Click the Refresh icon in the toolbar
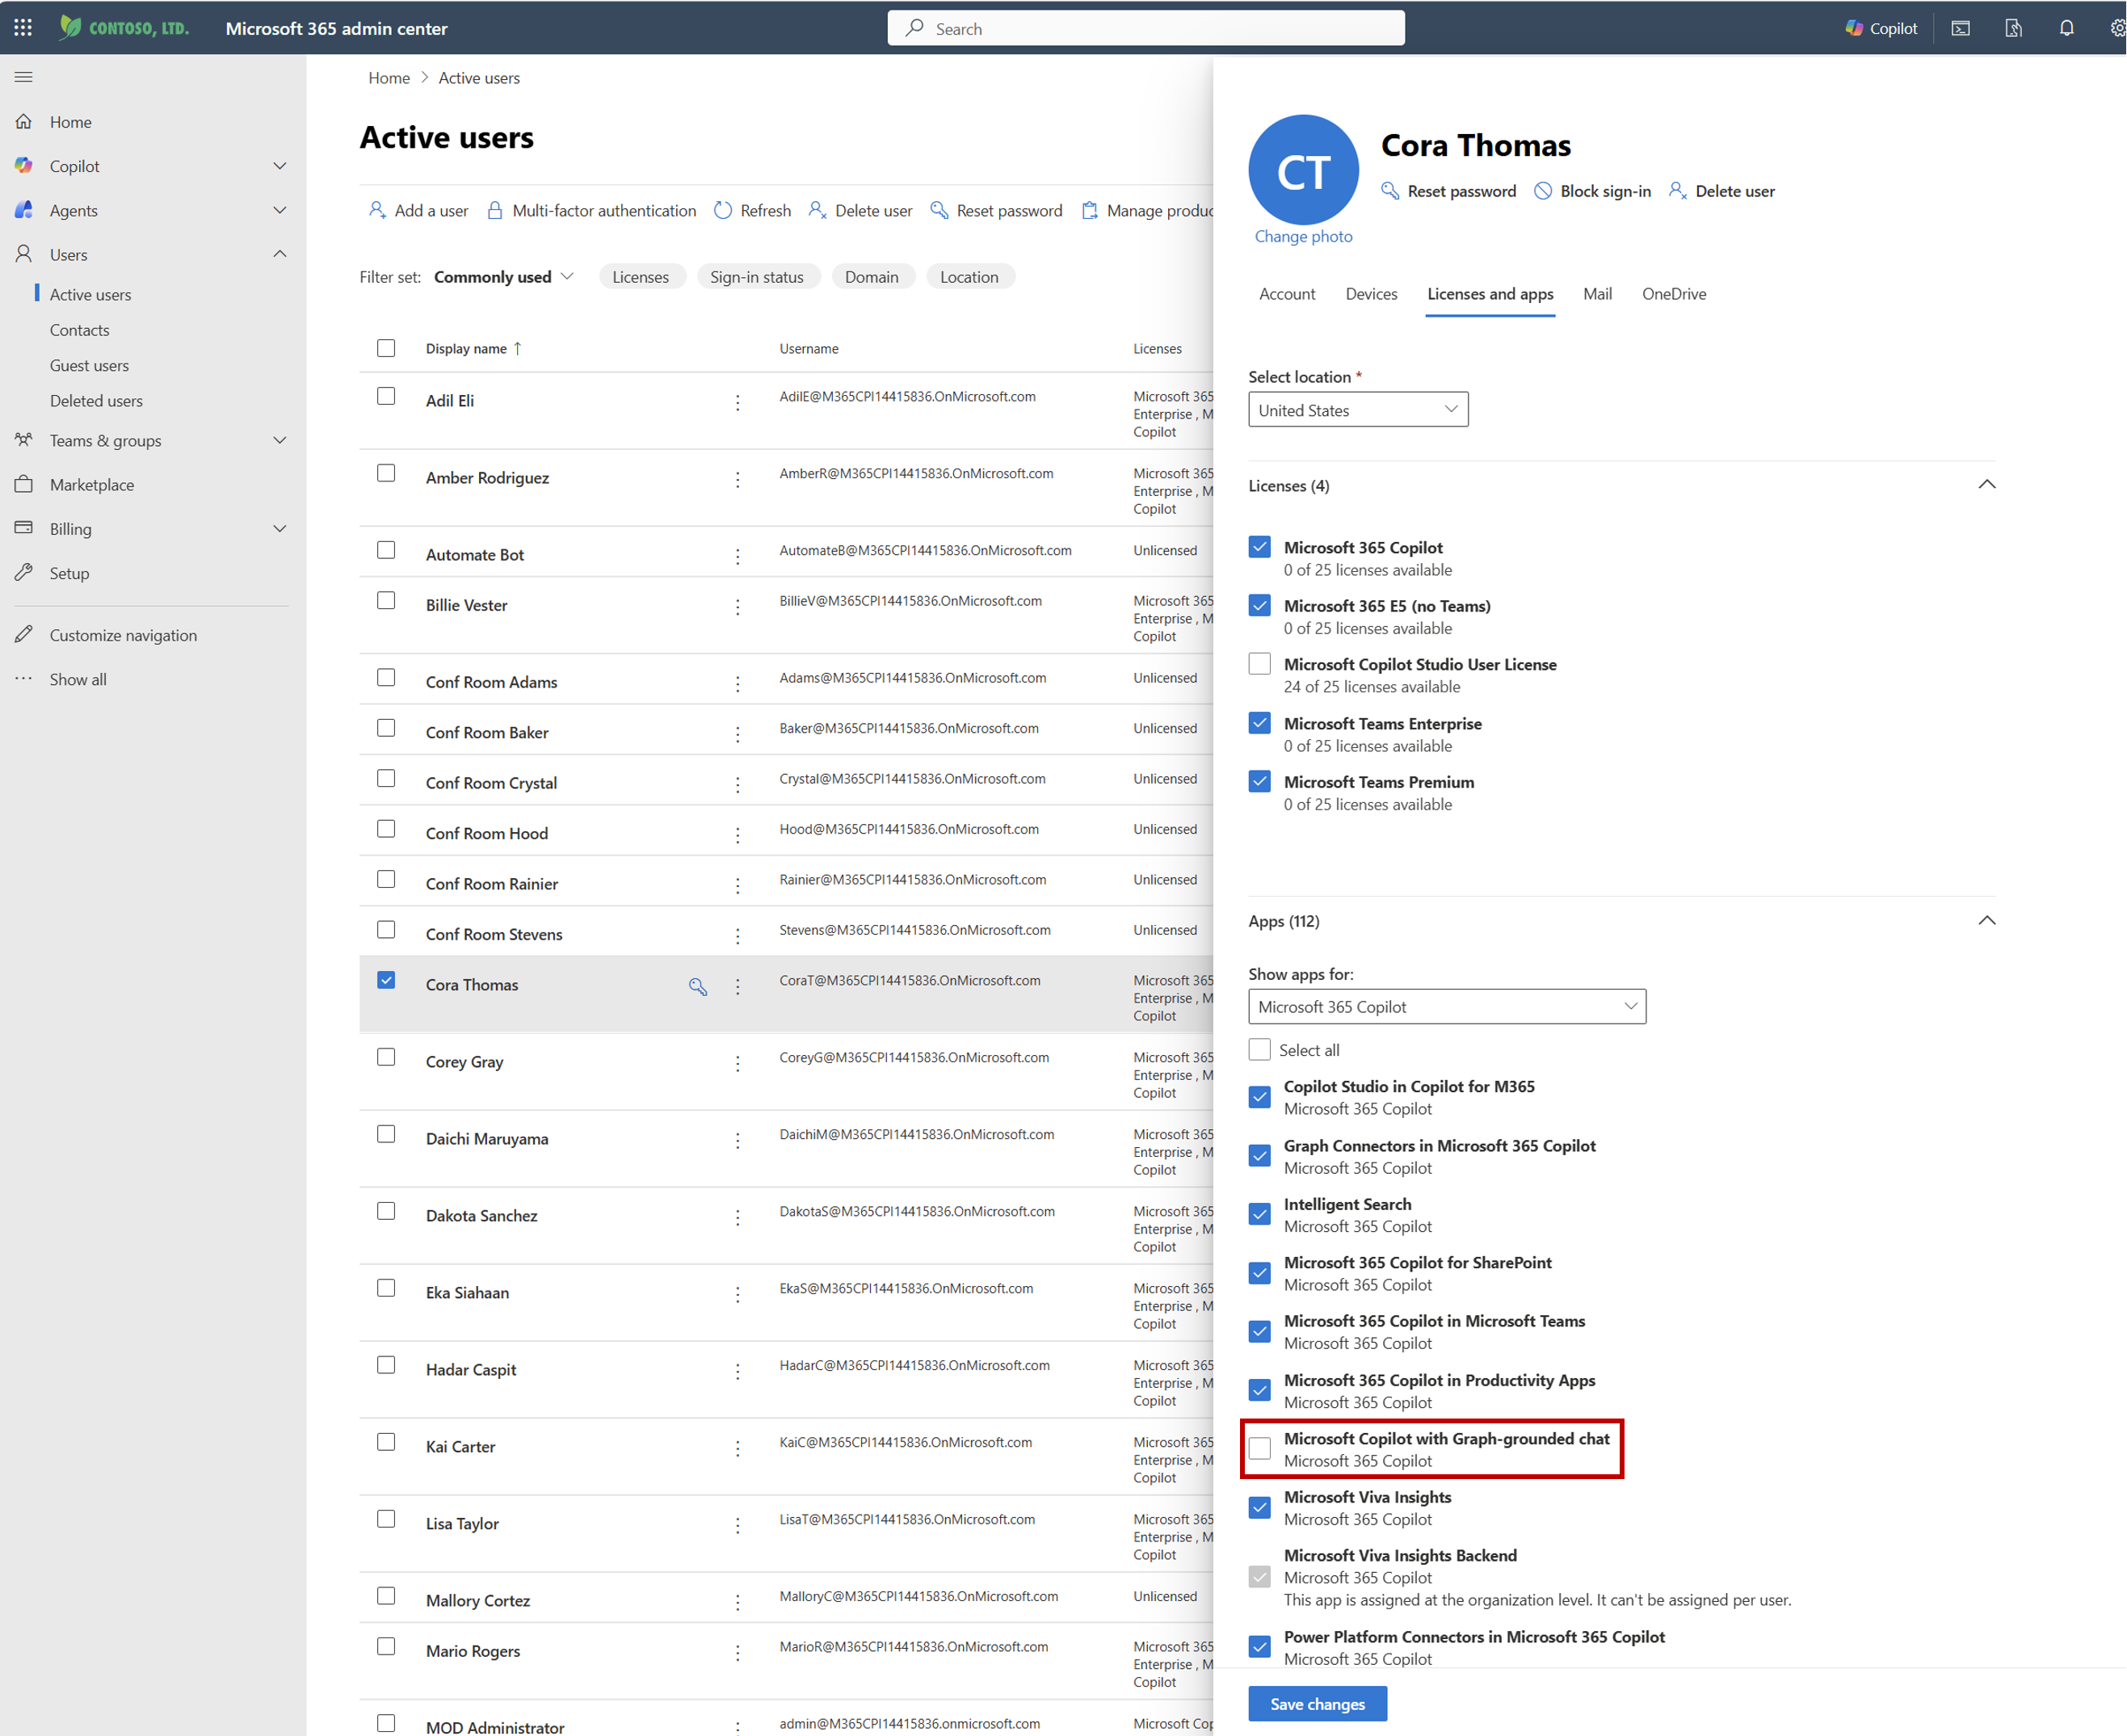 [723, 210]
